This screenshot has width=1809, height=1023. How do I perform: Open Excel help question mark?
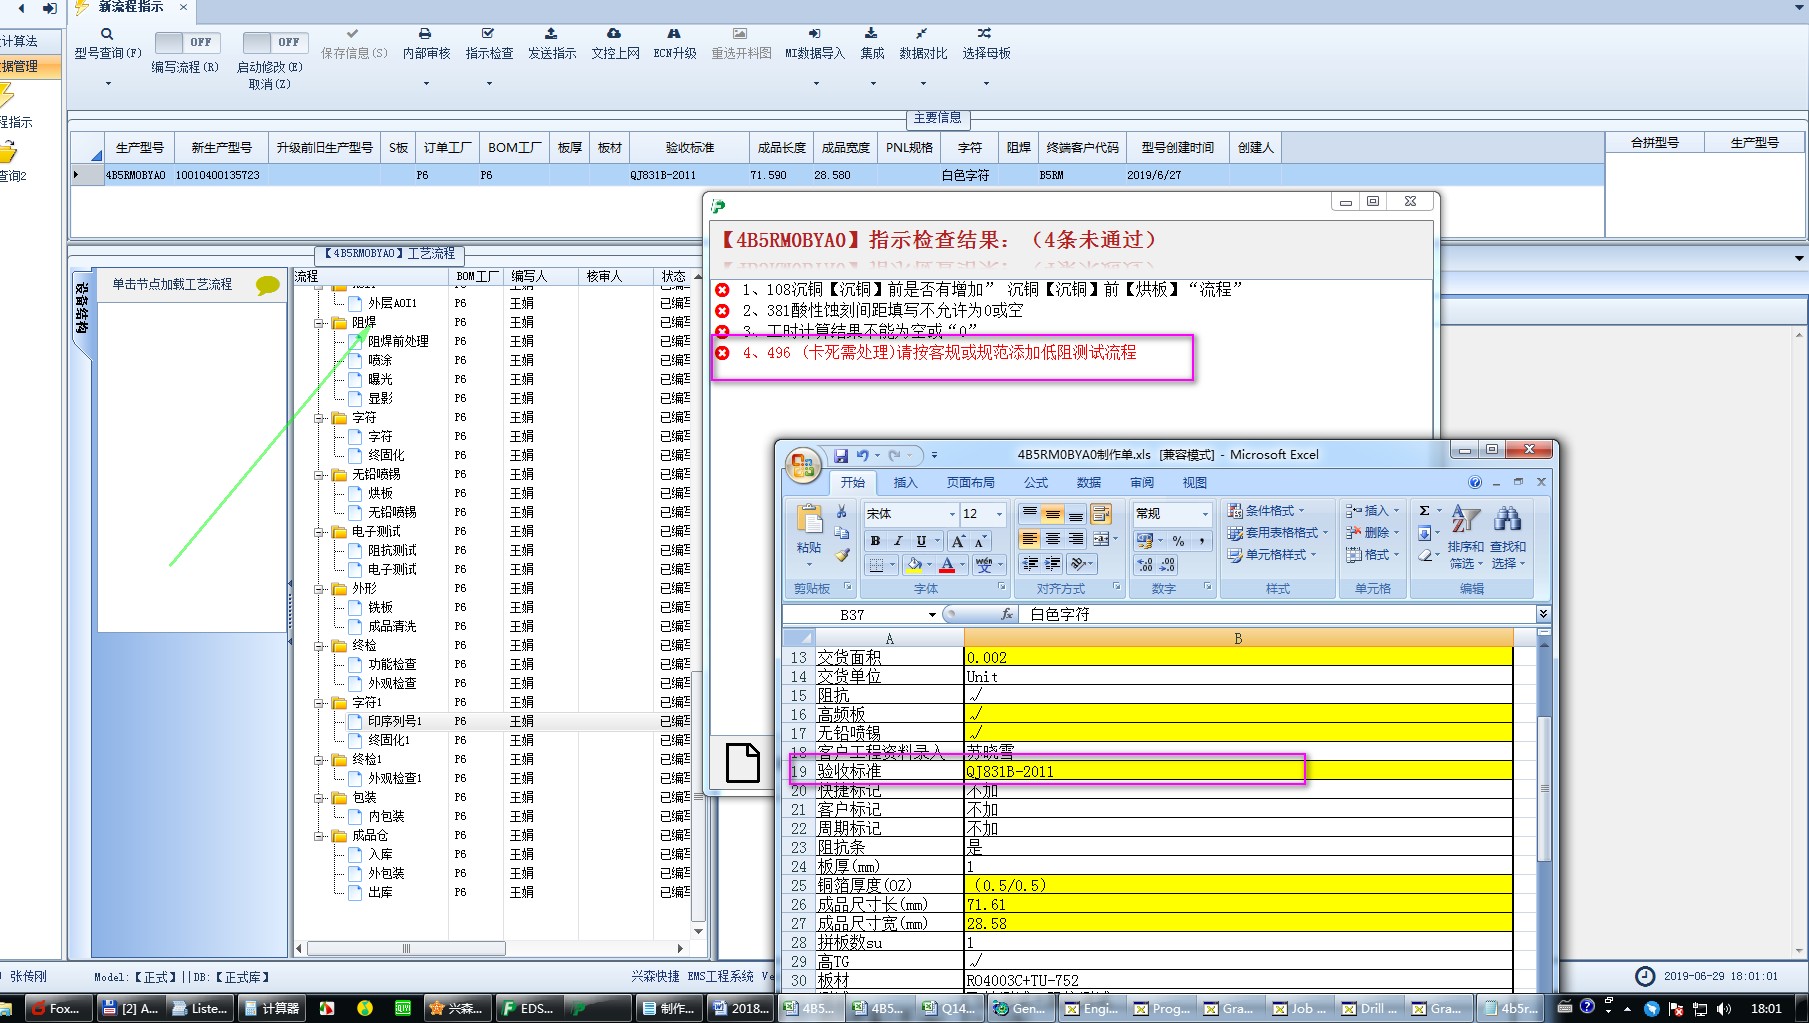[1475, 482]
